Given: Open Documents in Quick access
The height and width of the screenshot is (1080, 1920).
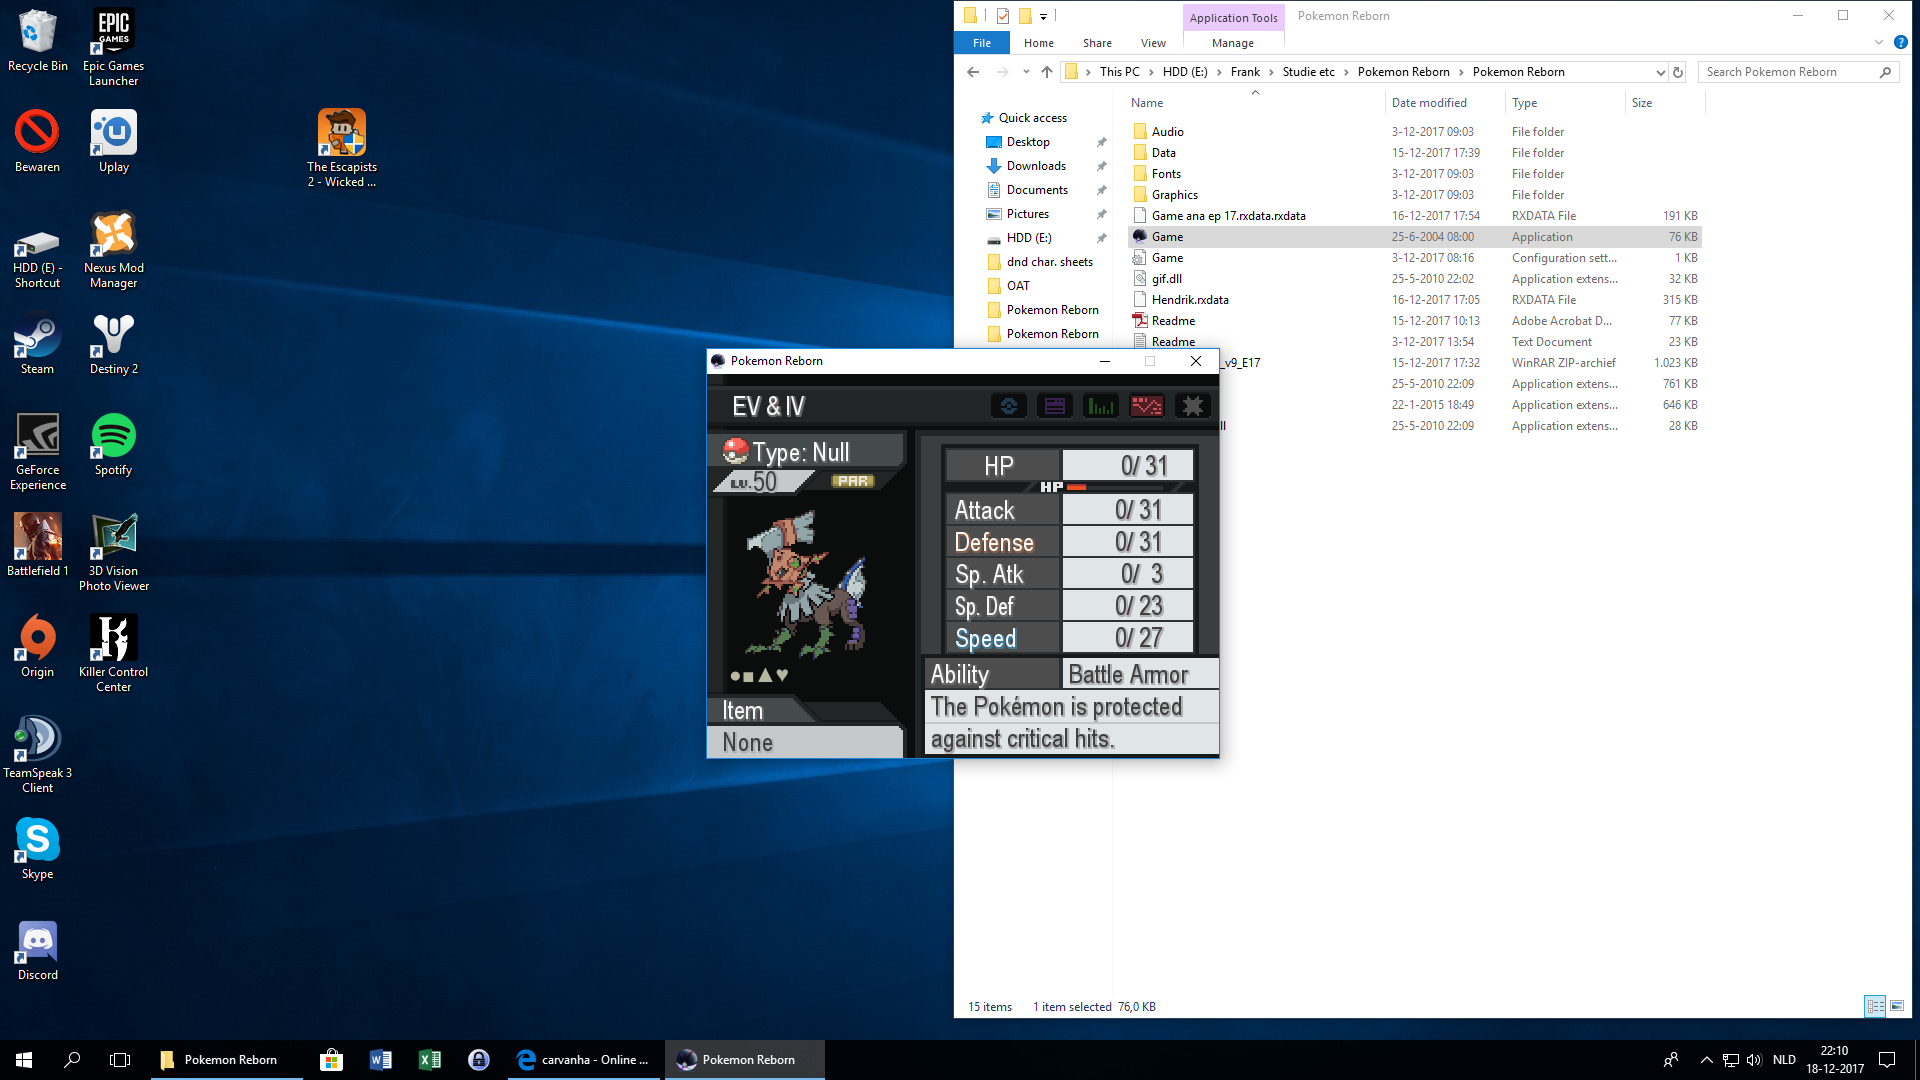Looking at the screenshot, I should pyautogui.click(x=1037, y=190).
